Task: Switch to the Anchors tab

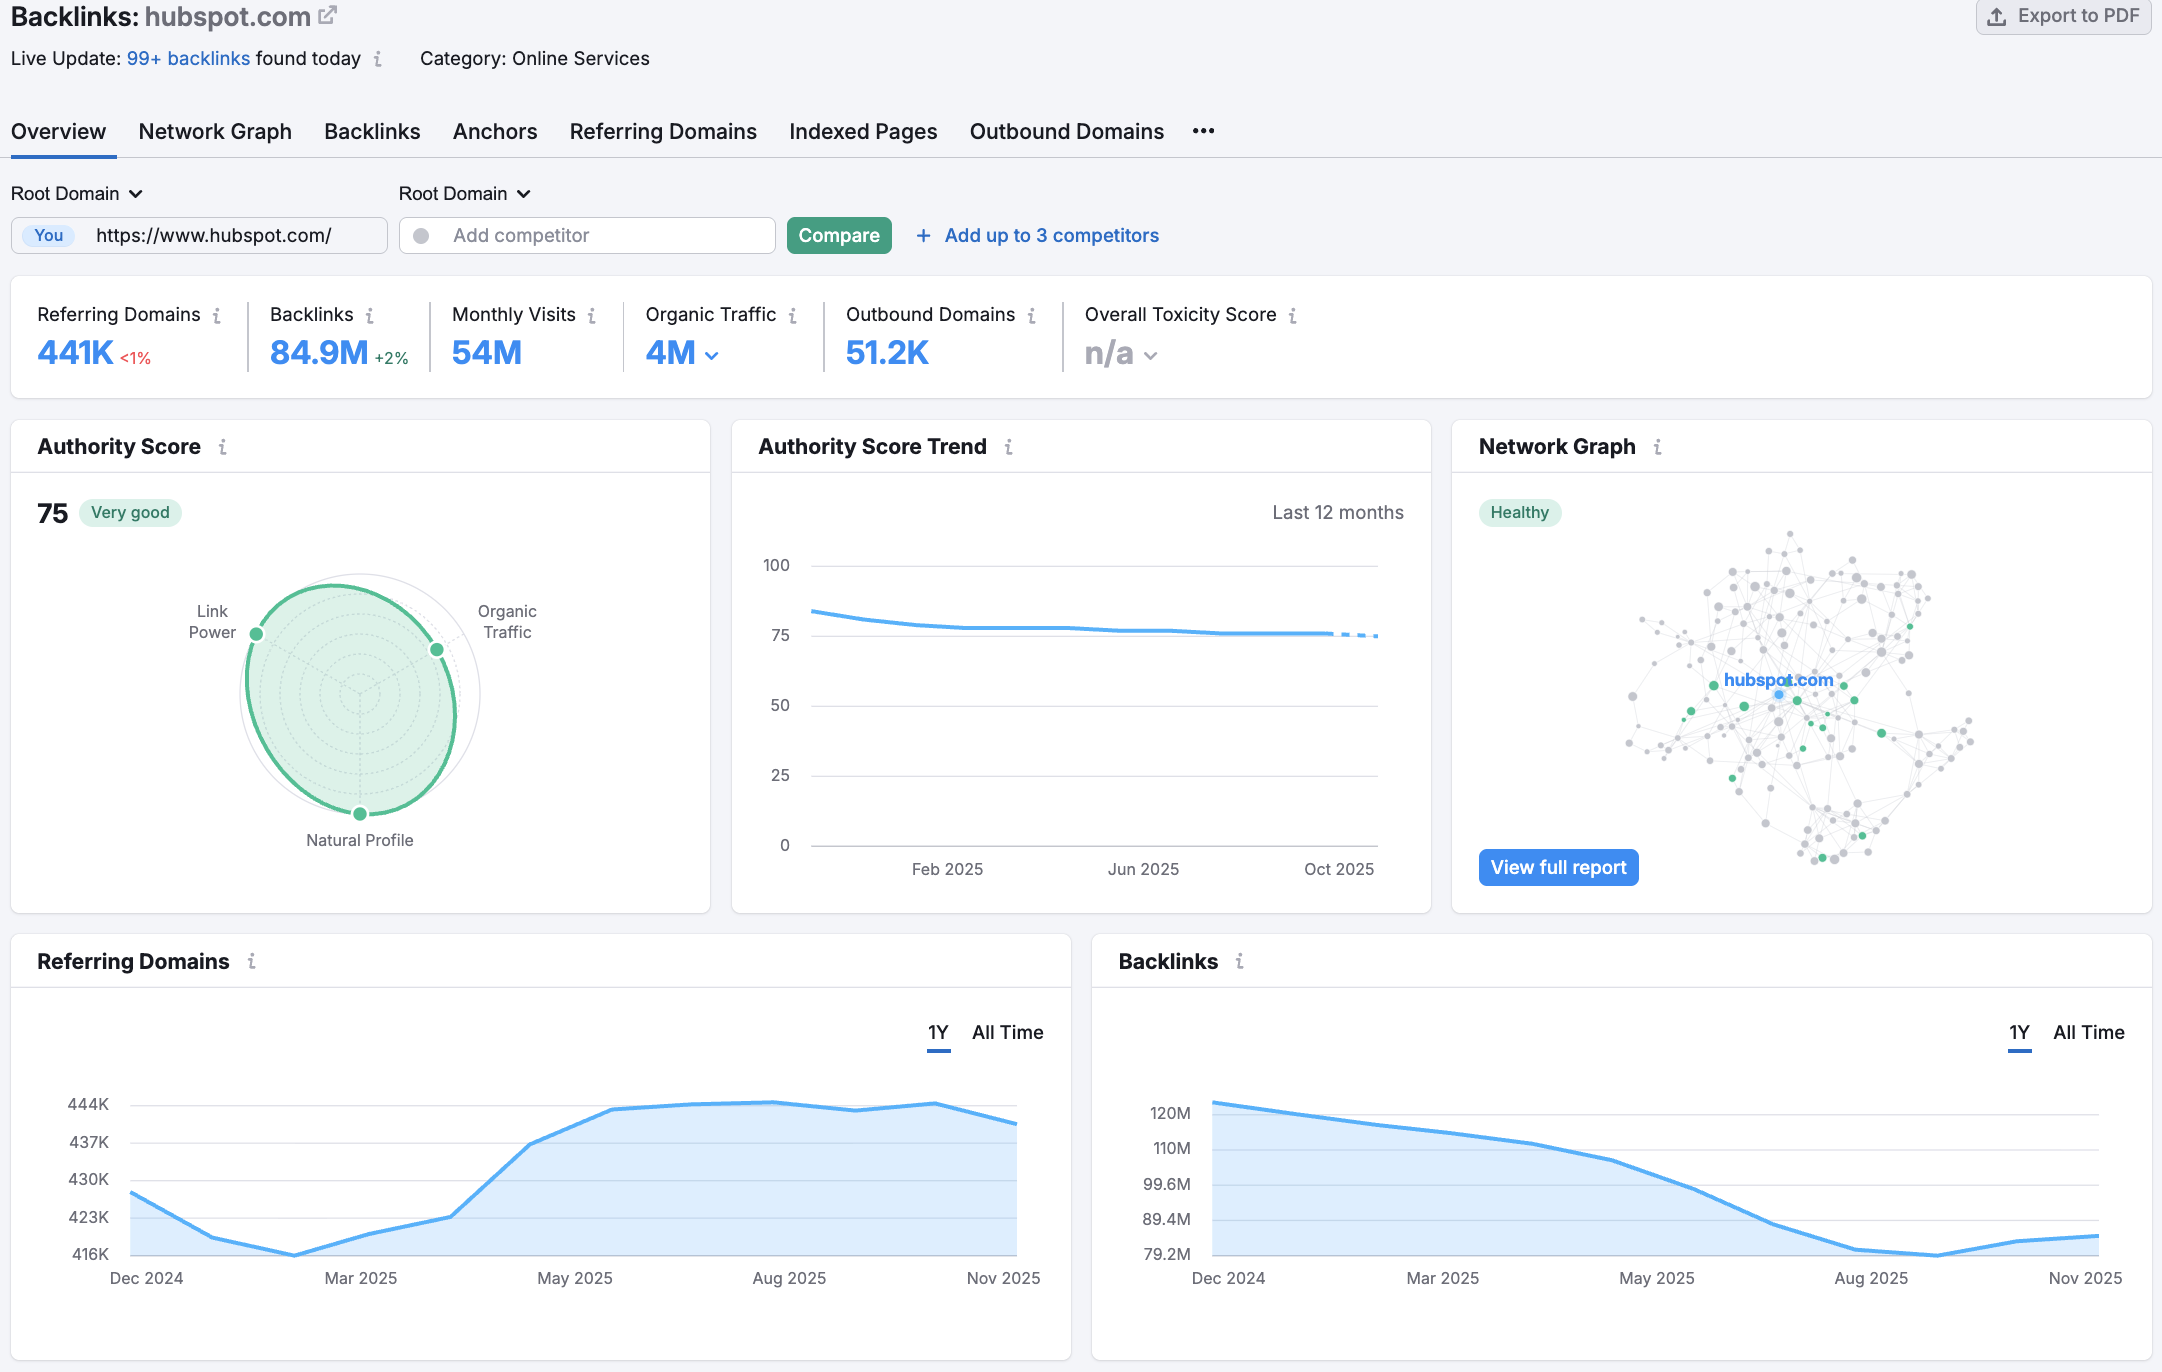Action: (x=494, y=131)
